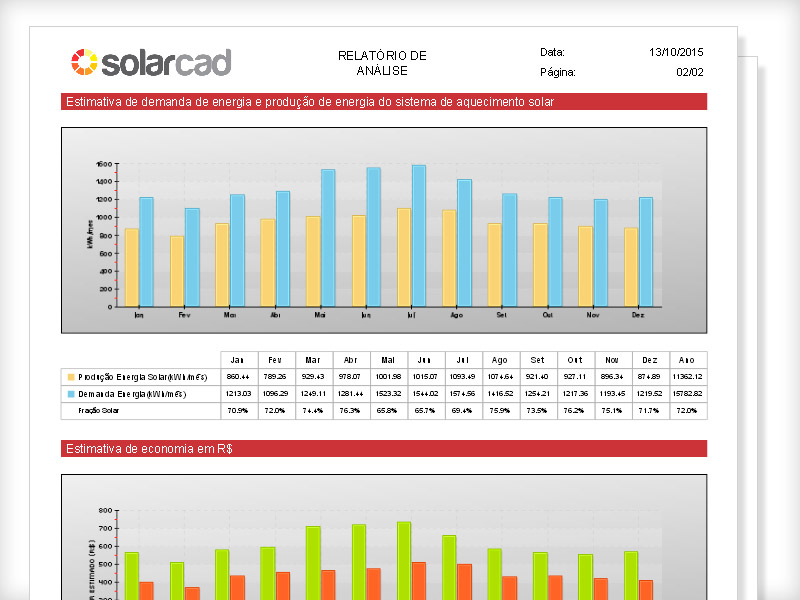Click the Mar column header in the table

click(x=313, y=360)
